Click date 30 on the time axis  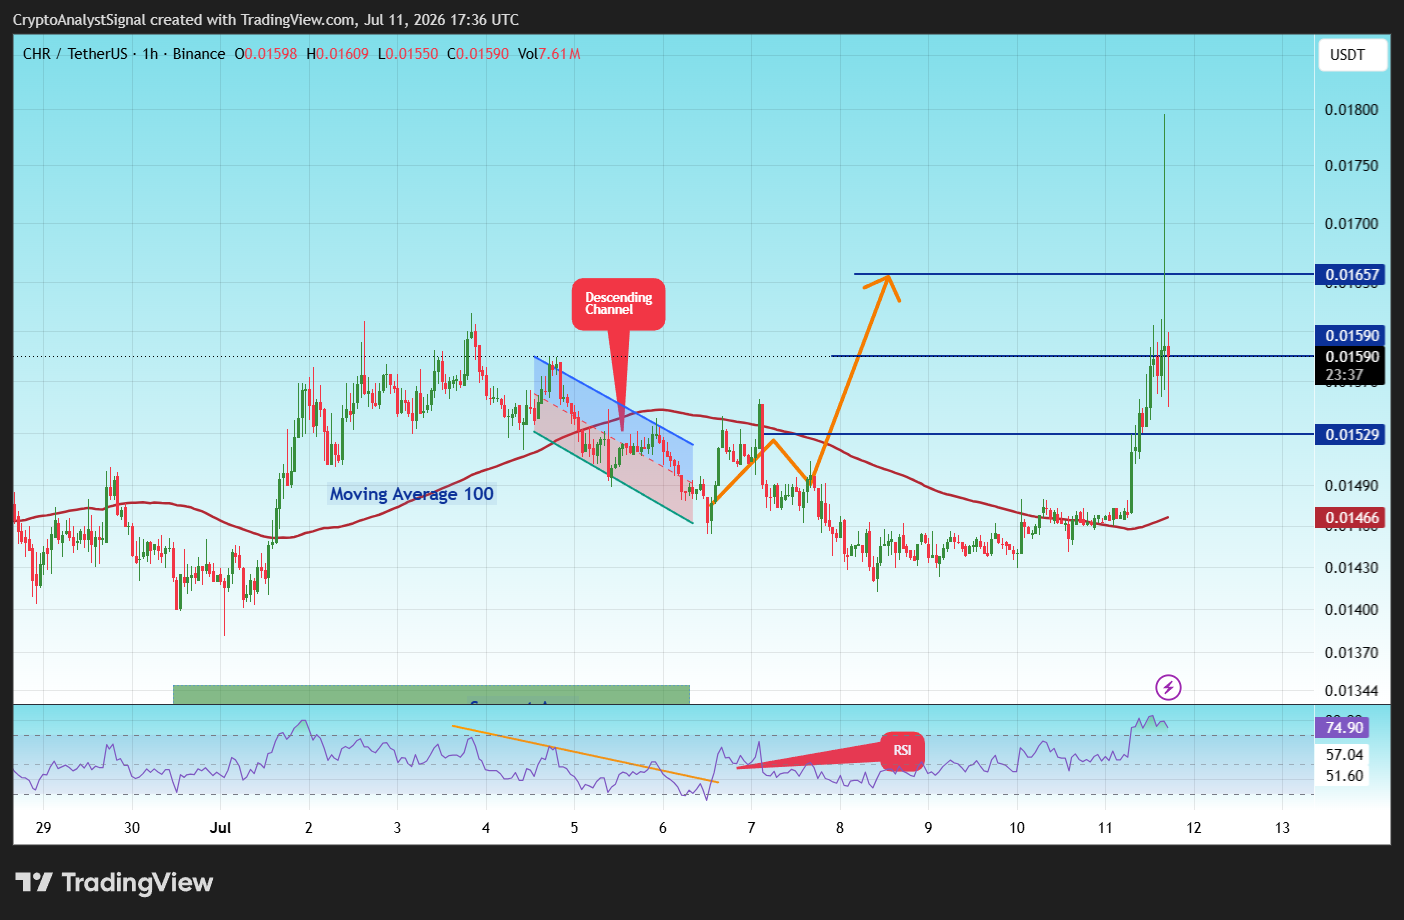tap(132, 828)
